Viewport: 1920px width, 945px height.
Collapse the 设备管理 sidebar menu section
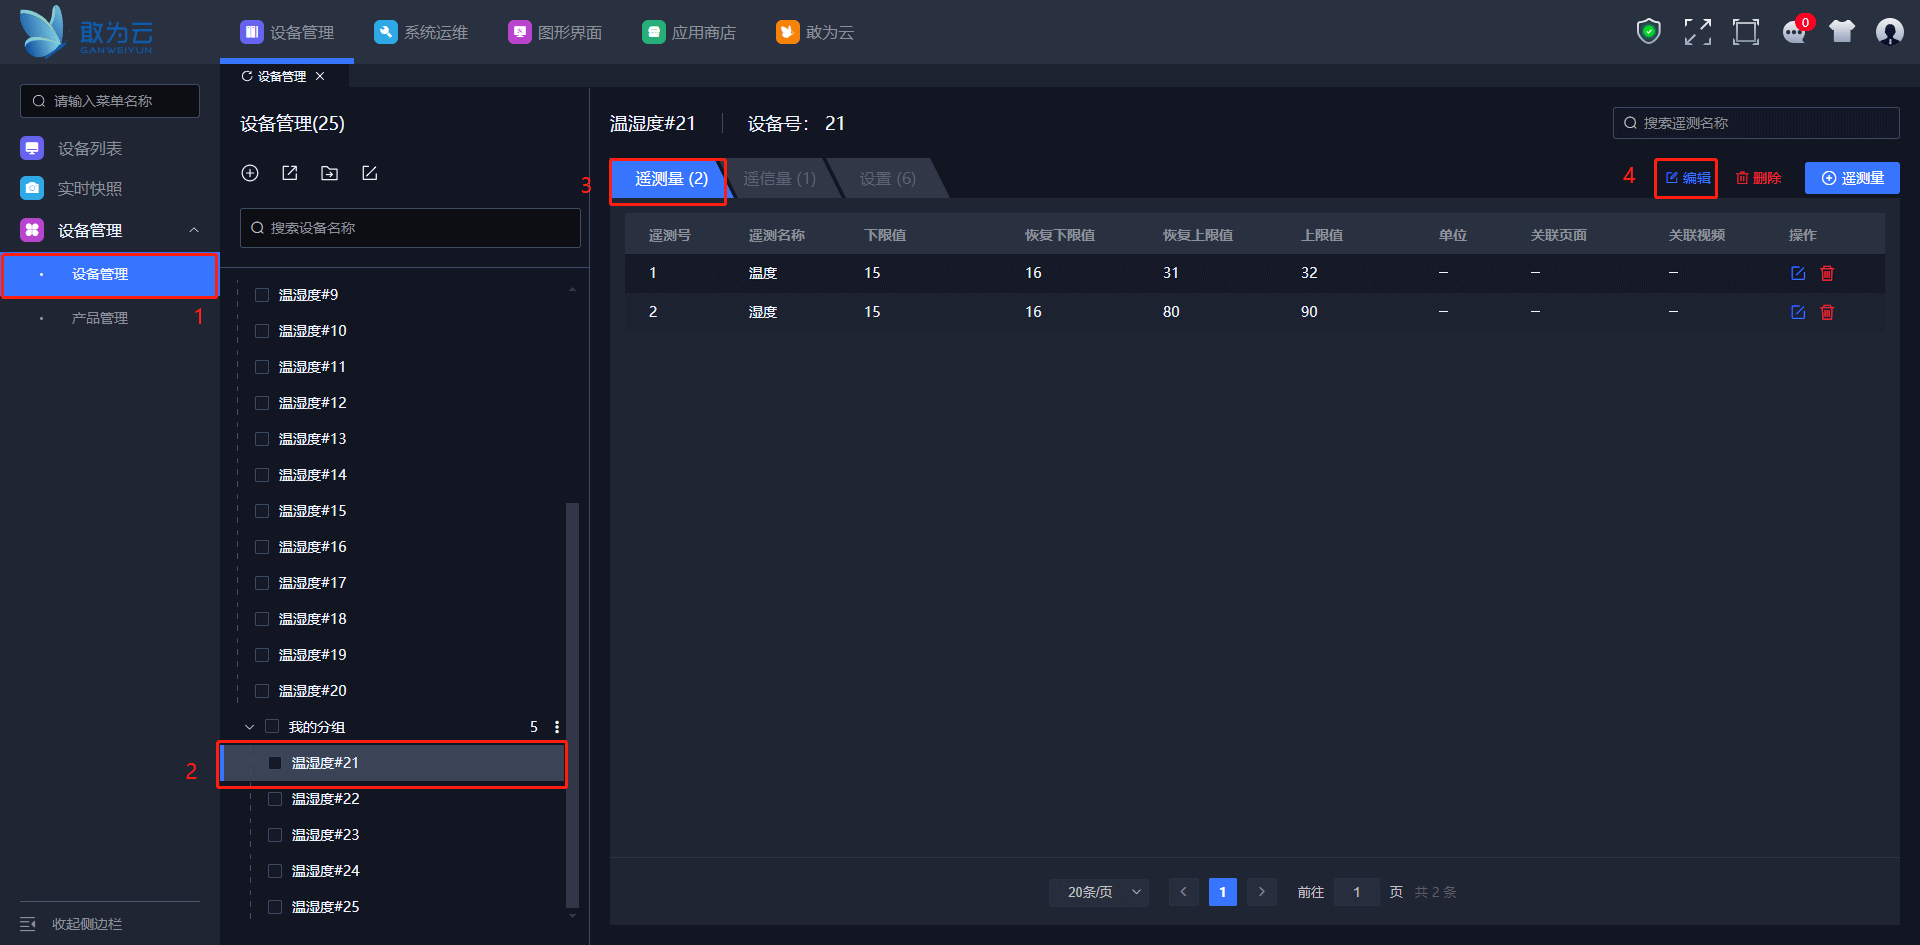point(194,230)
